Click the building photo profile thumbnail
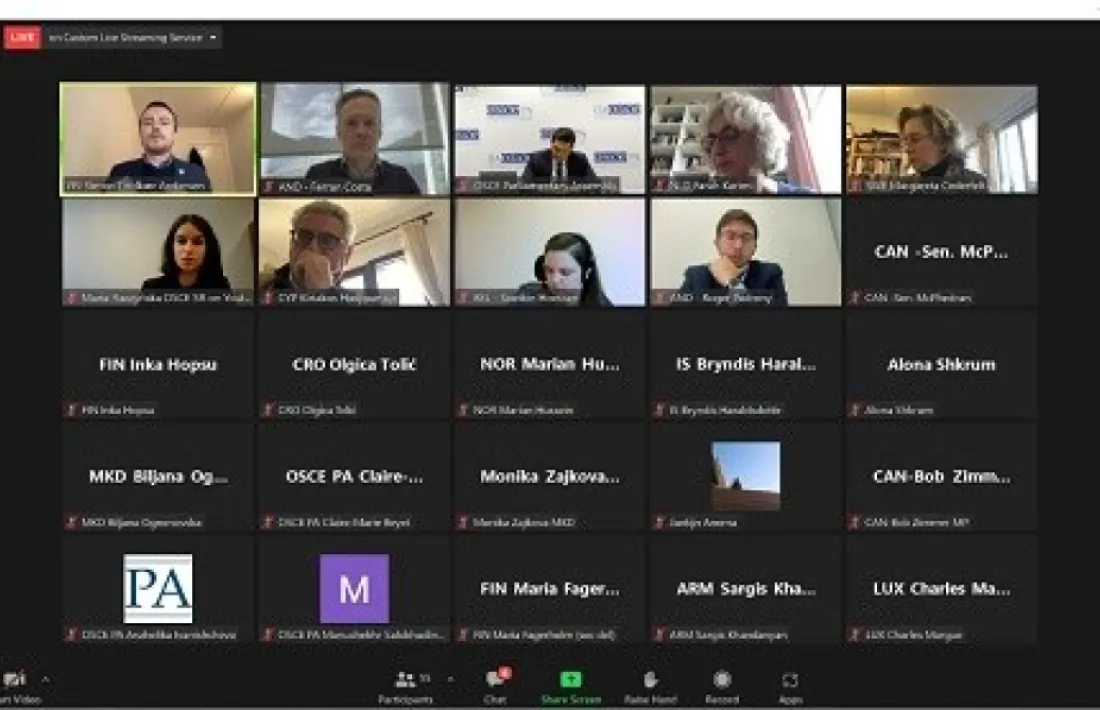The width and height of the screenshot is (1100, 710). [x=746, y=476]
